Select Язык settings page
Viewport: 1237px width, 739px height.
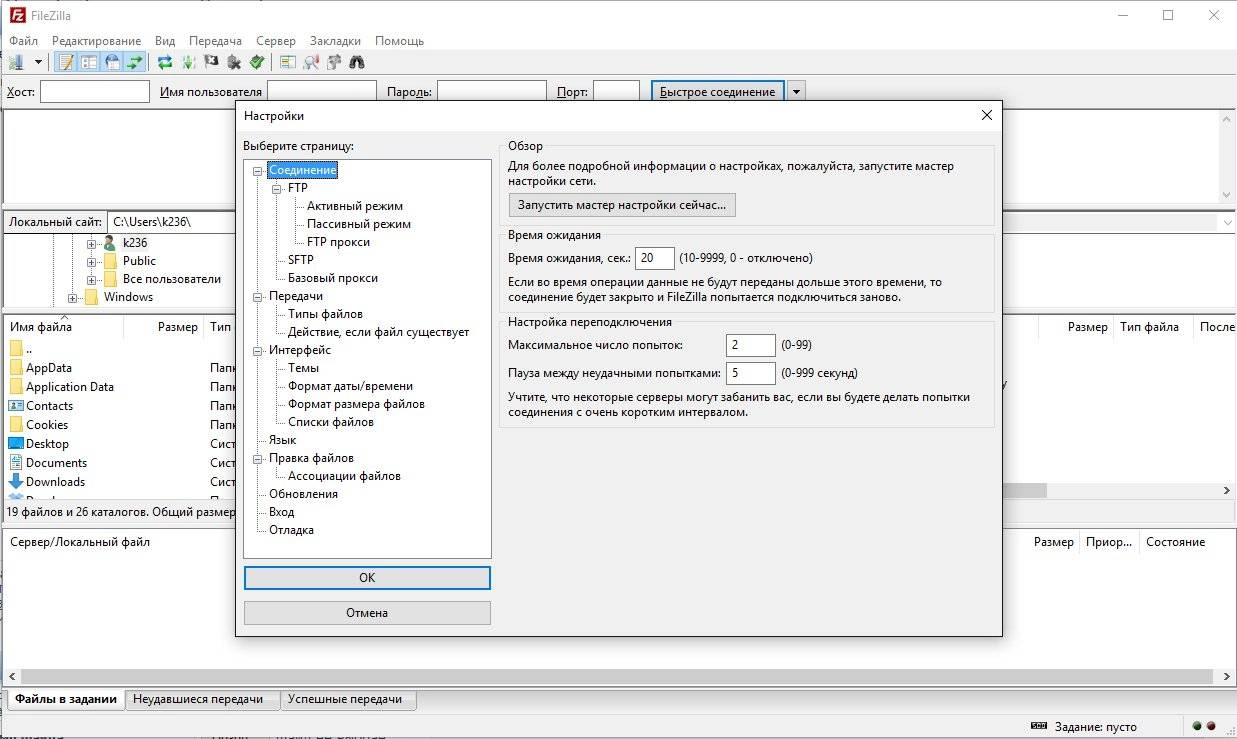pyautogui.click(x=283, y=440)
